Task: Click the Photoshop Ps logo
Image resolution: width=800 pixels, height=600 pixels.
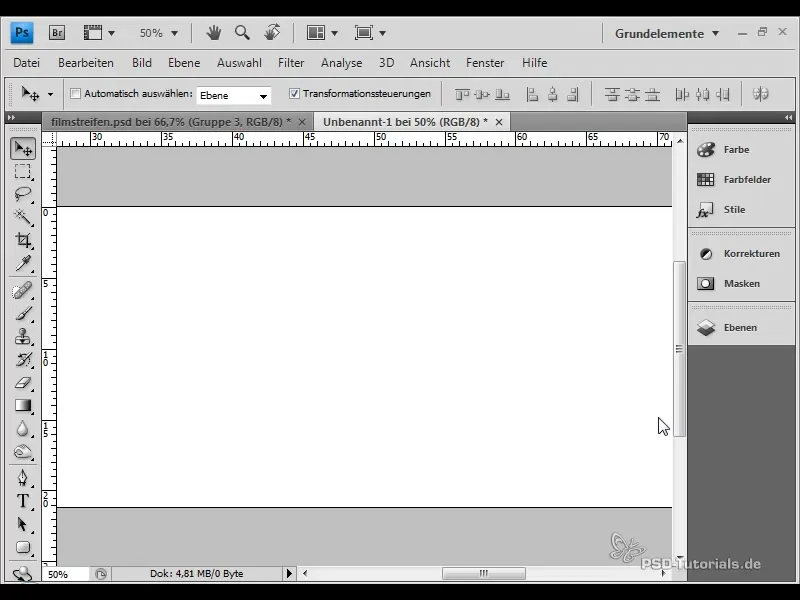Action: tap(22, 33)
